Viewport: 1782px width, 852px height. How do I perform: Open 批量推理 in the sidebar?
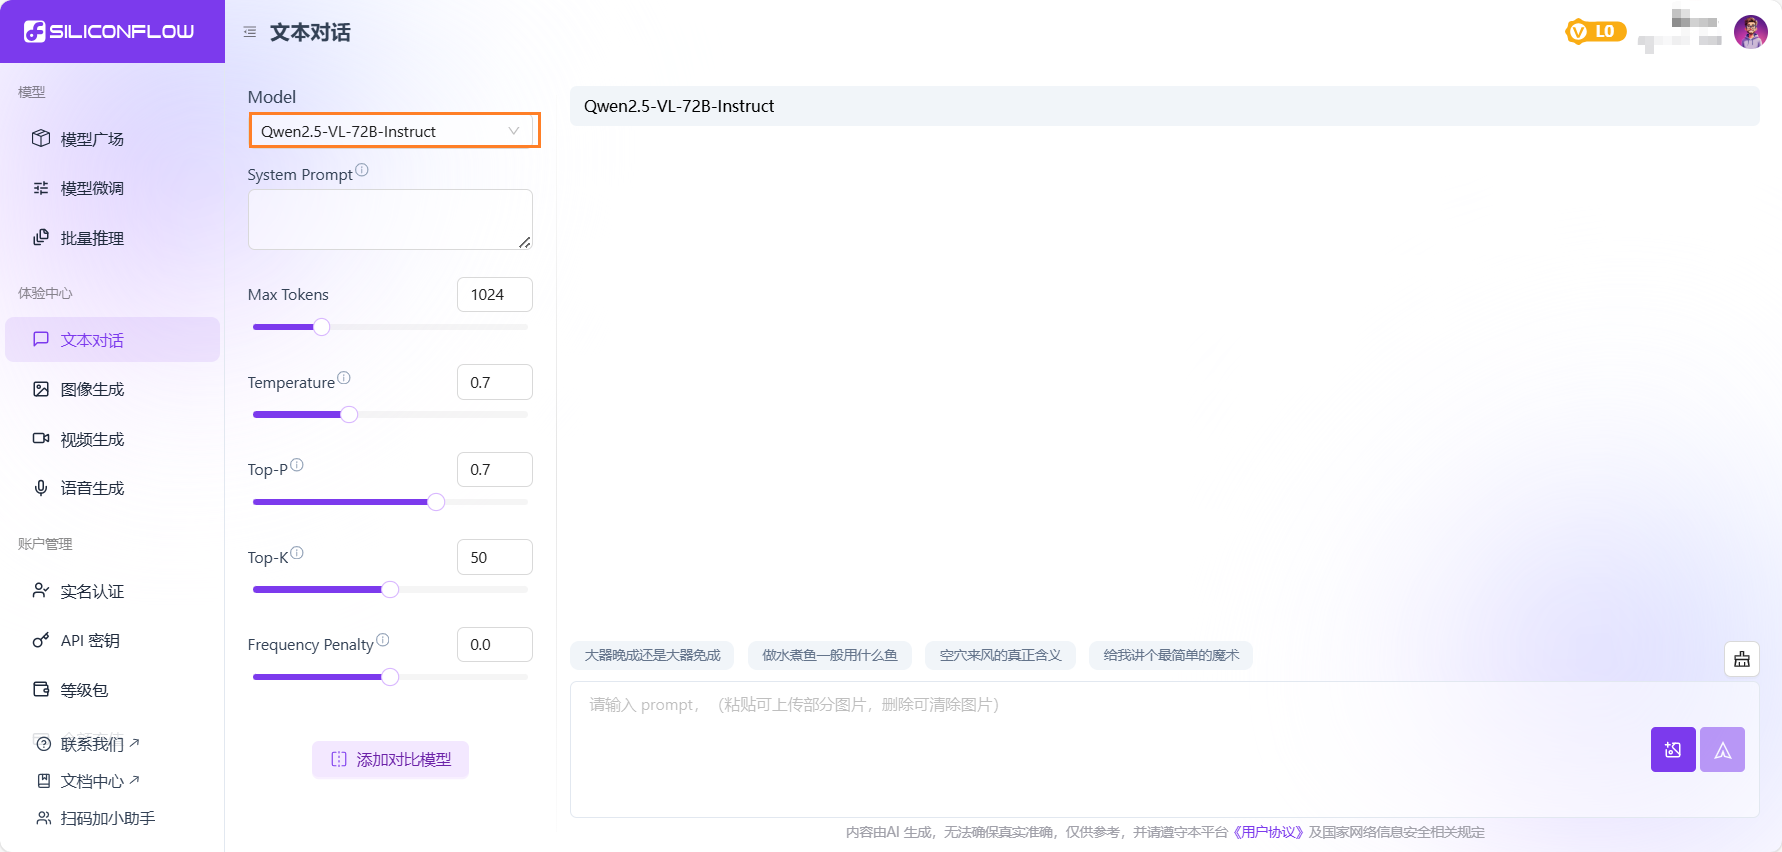click(x=112, y=238)
